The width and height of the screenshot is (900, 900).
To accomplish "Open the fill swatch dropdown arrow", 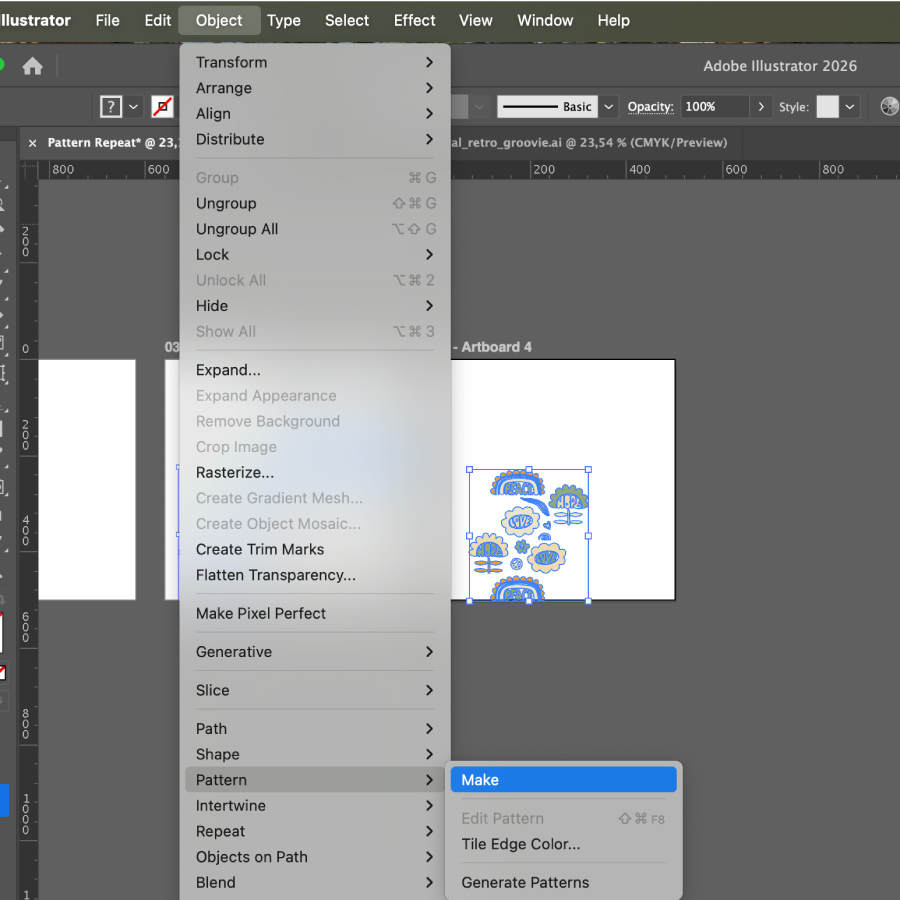I will tap(133, 107).
